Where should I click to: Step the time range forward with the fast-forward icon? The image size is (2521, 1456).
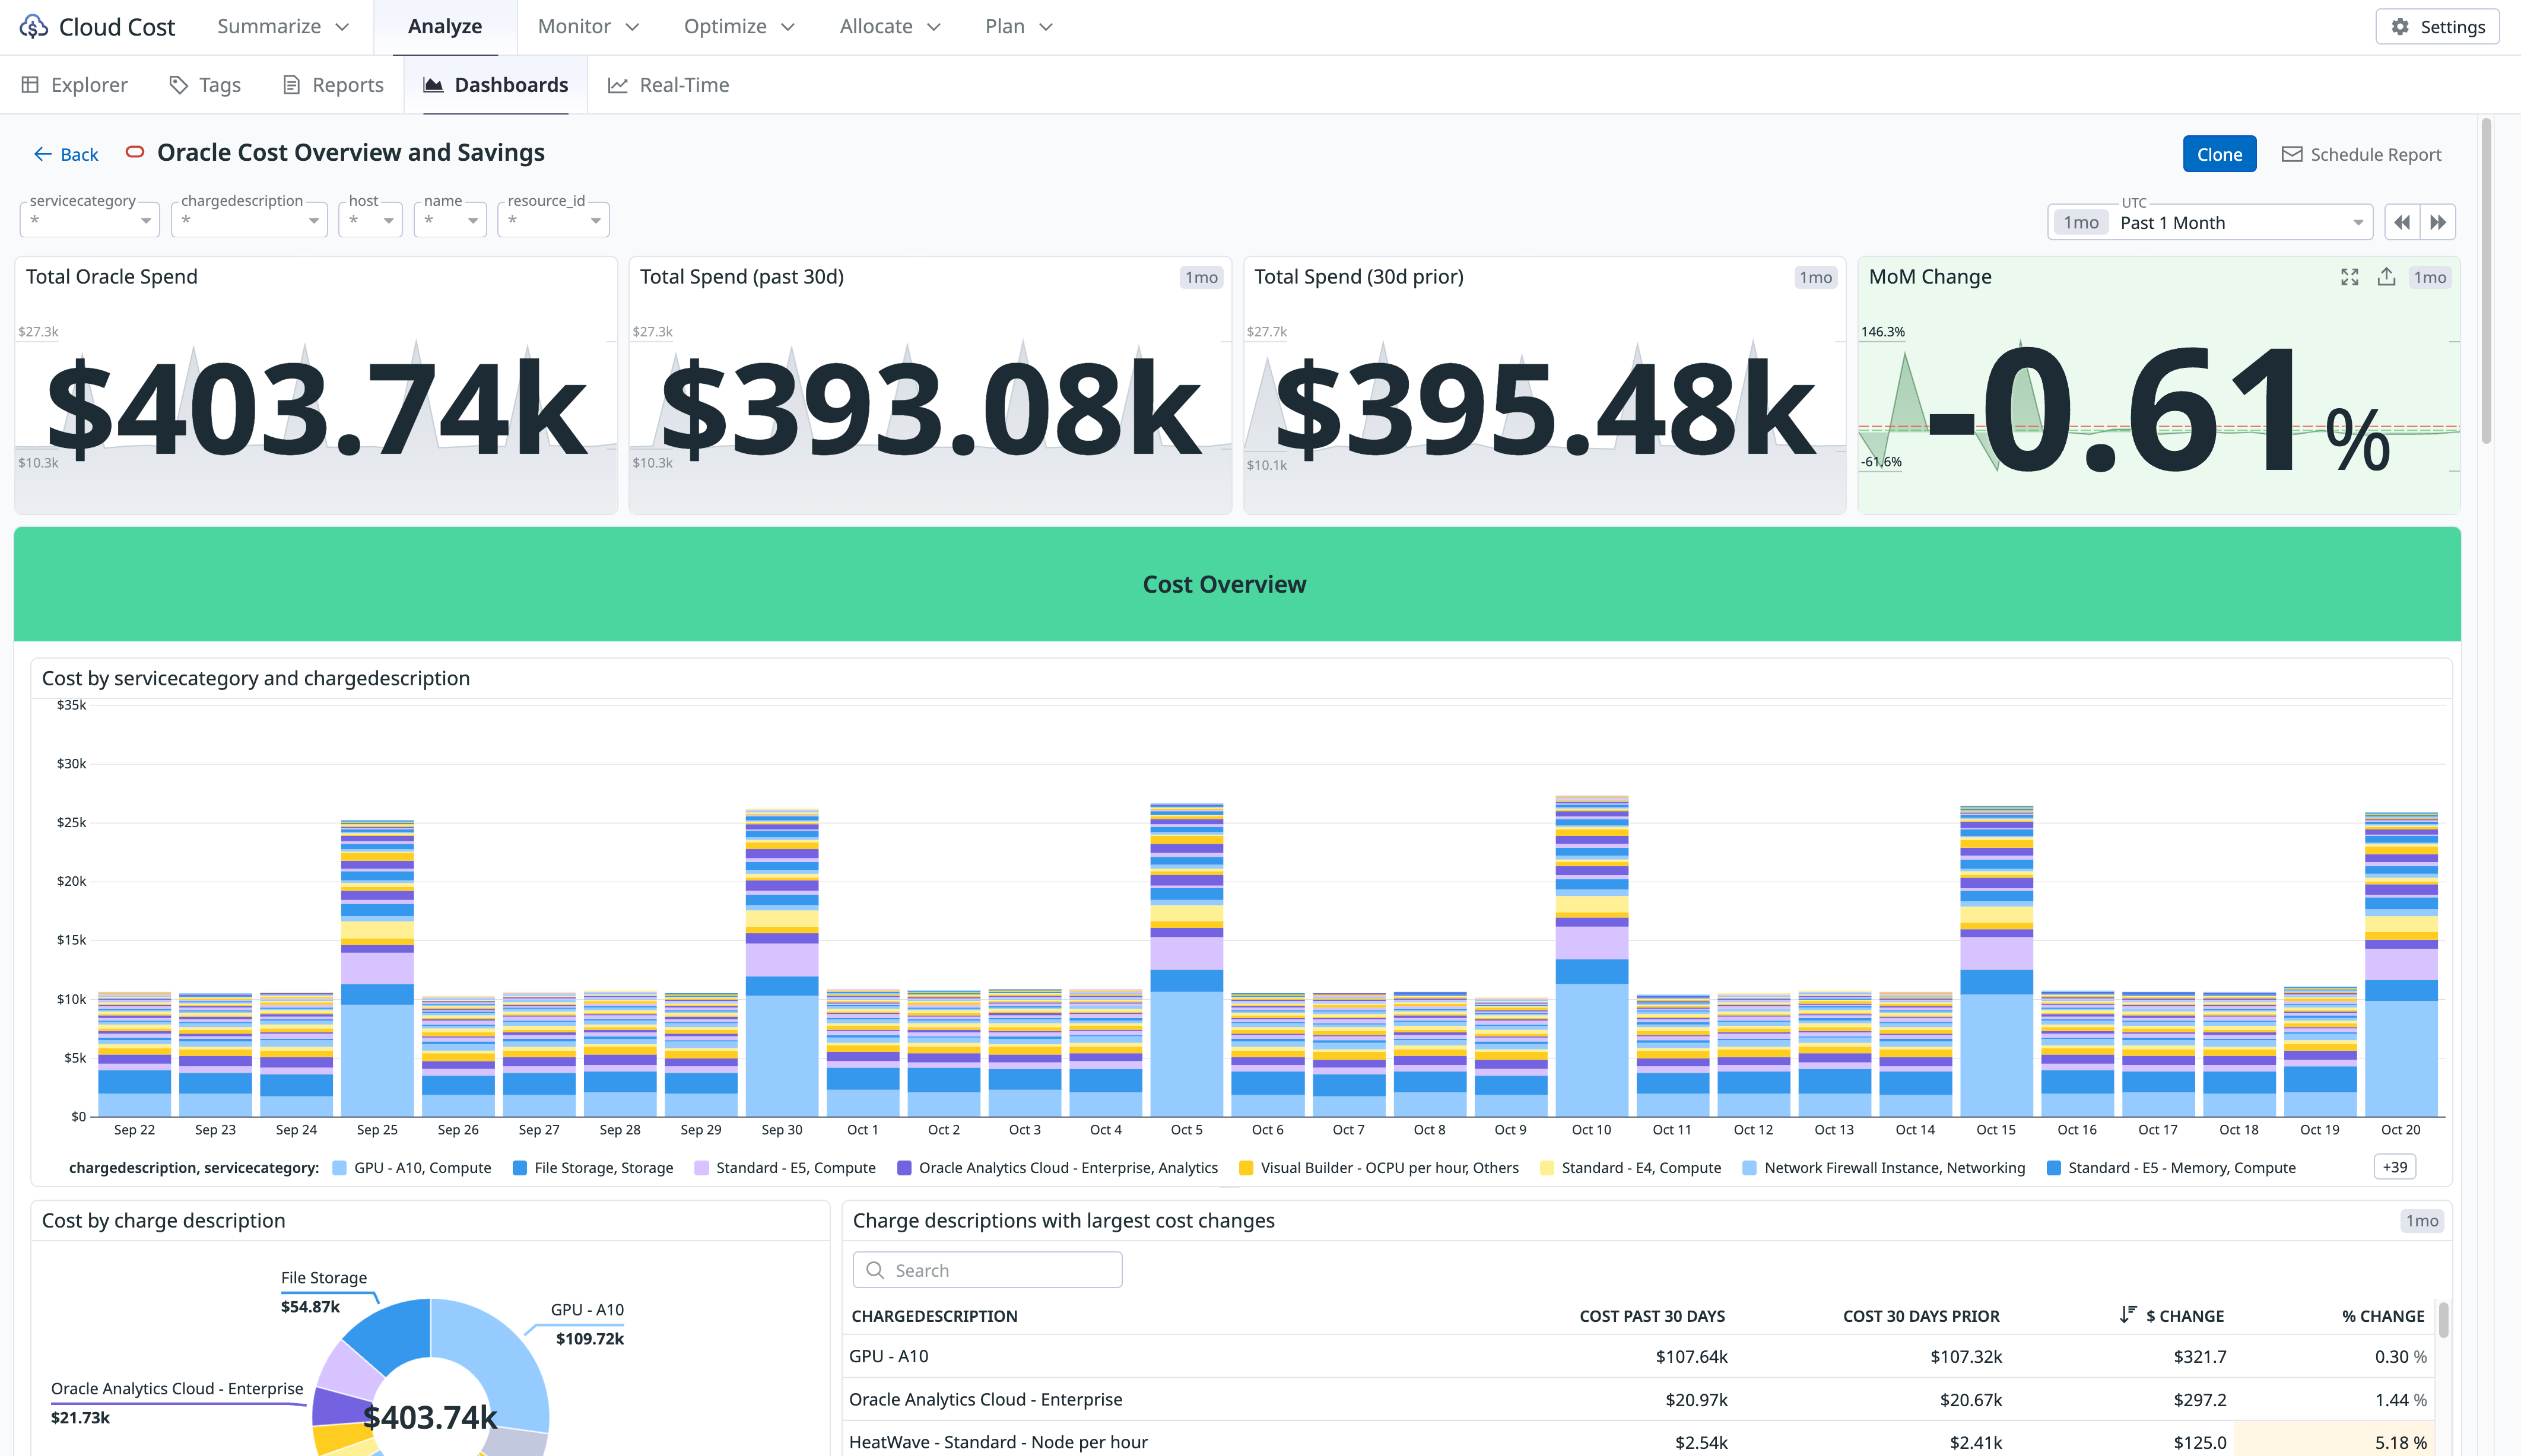(x=2438, y=222)
